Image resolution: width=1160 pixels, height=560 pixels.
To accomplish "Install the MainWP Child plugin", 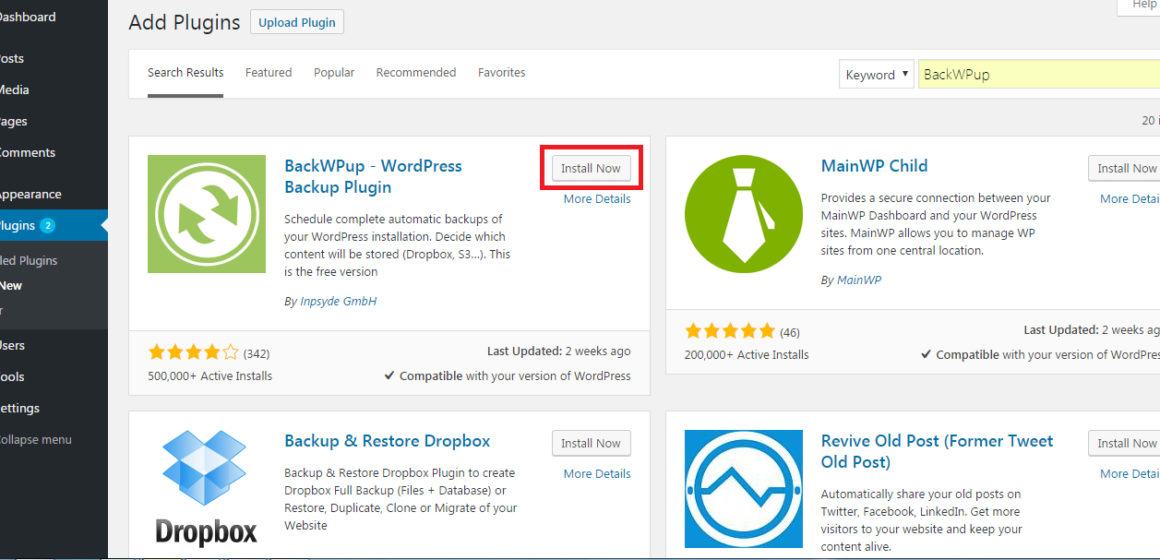I will coord(1124,169).
